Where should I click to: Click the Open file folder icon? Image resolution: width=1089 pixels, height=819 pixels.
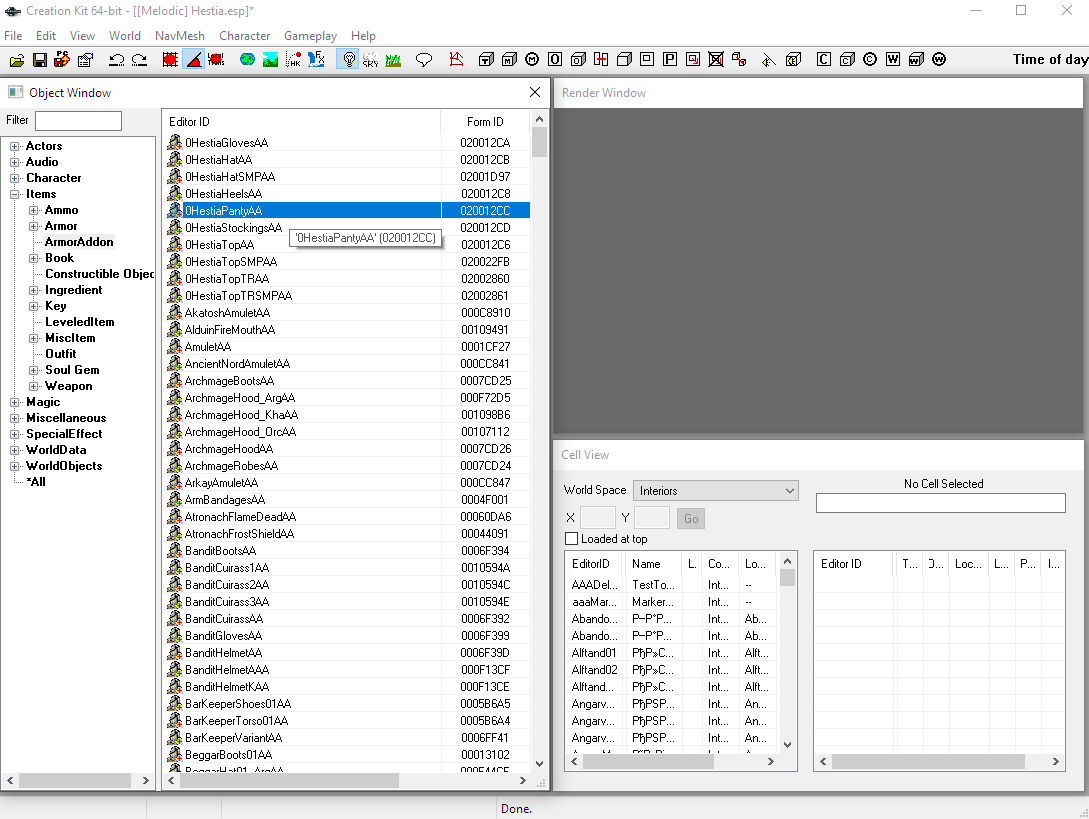click(x=16, y=60)
